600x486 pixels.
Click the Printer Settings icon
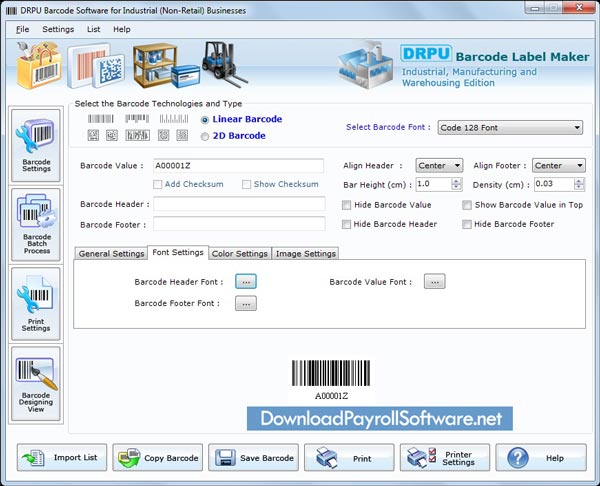pos(421,457)
